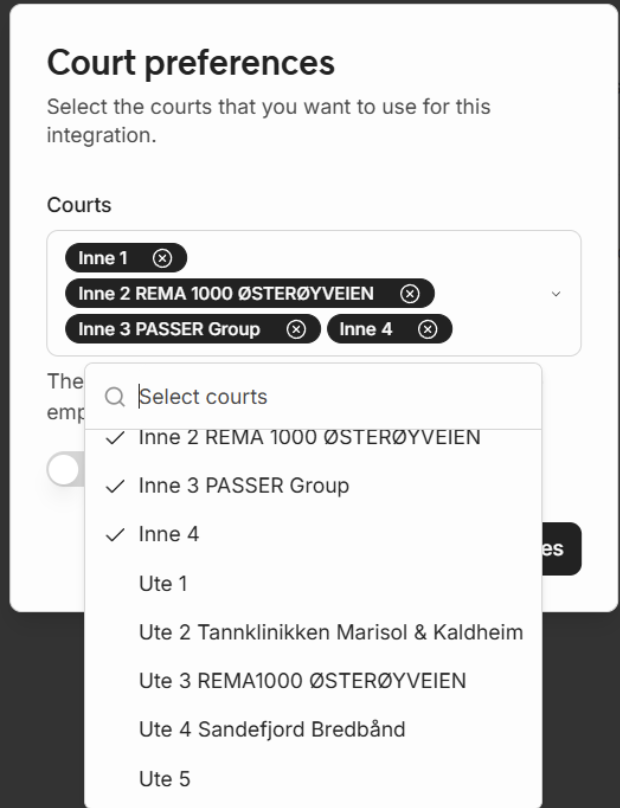
Task: Remove the Inne 1 court tag
Action: coord(162,258)
